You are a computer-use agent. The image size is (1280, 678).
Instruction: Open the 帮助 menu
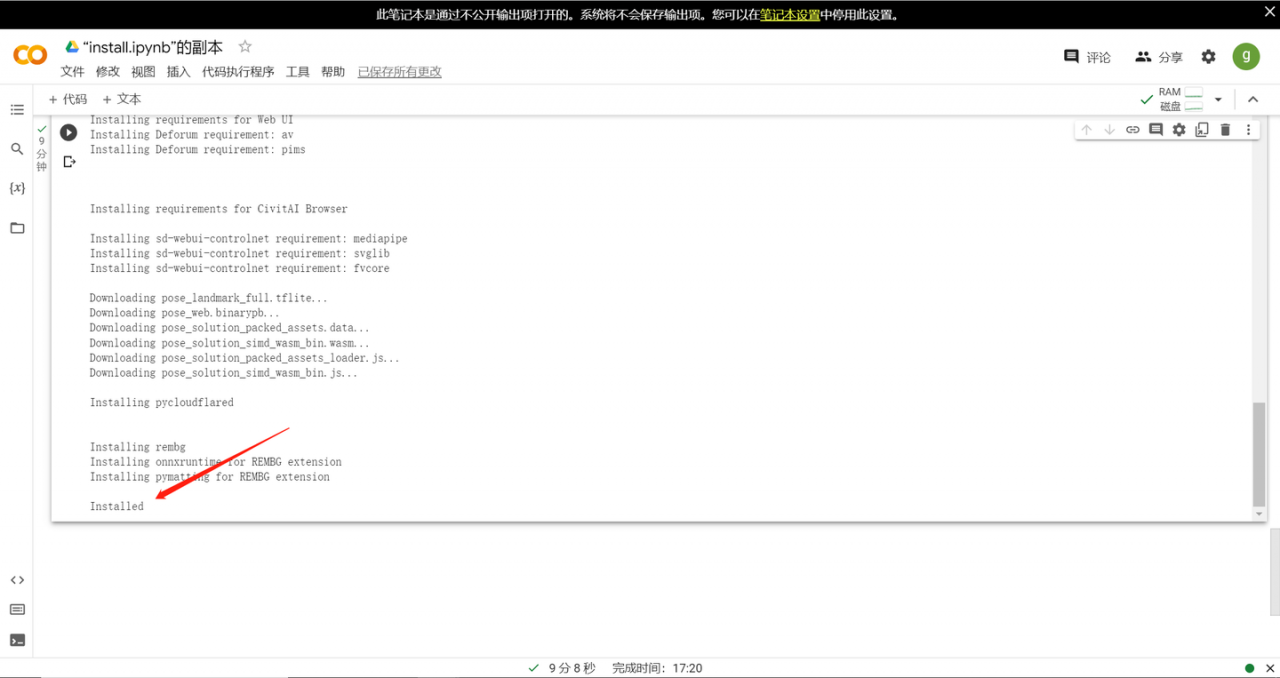(333, 72)
